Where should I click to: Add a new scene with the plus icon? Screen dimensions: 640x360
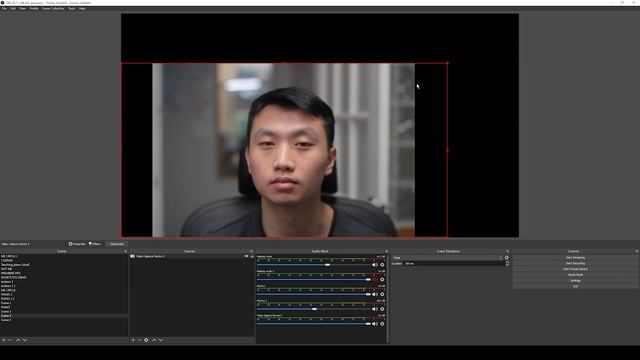(x=4, y=340)
